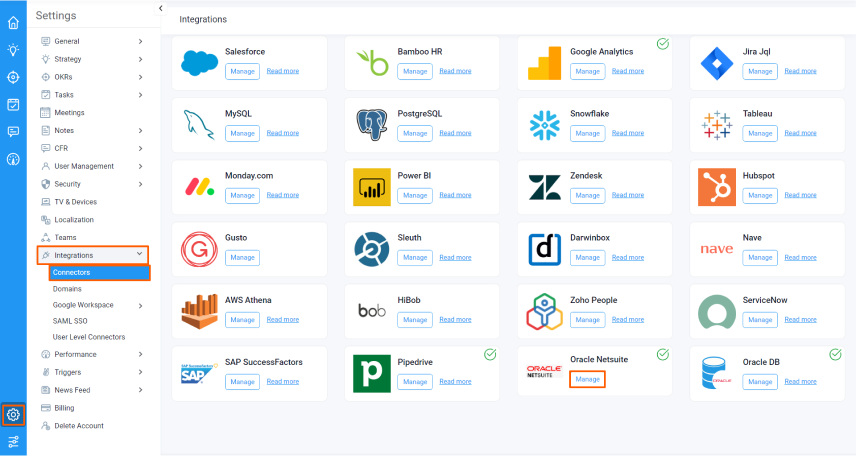Click the settings gear icon in left rail
Viewport: 856px width, 456px height.
pyautogui.click(x=13, y=414)
